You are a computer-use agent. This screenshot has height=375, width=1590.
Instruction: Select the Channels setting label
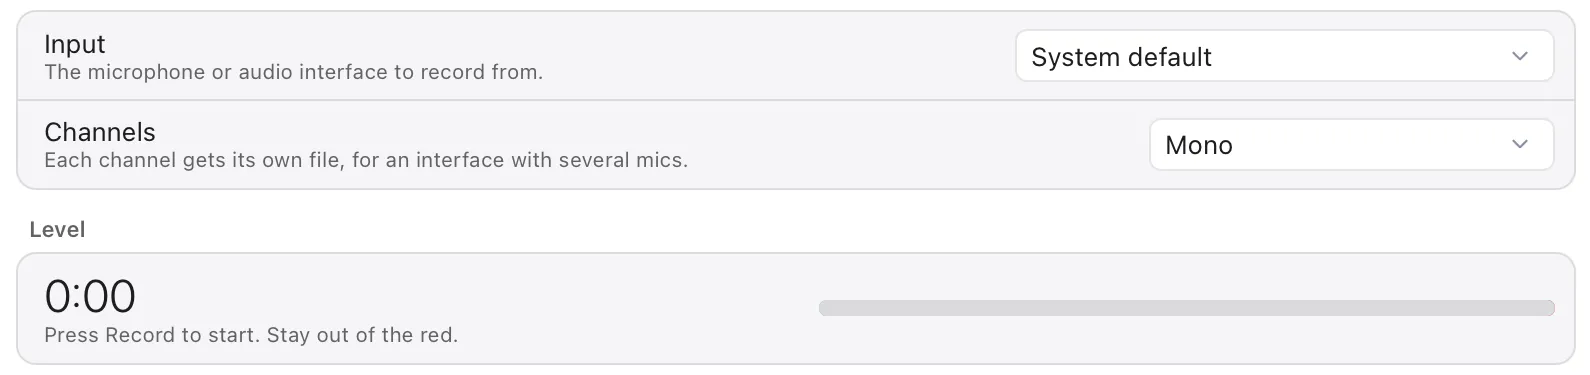pos(100,132)
